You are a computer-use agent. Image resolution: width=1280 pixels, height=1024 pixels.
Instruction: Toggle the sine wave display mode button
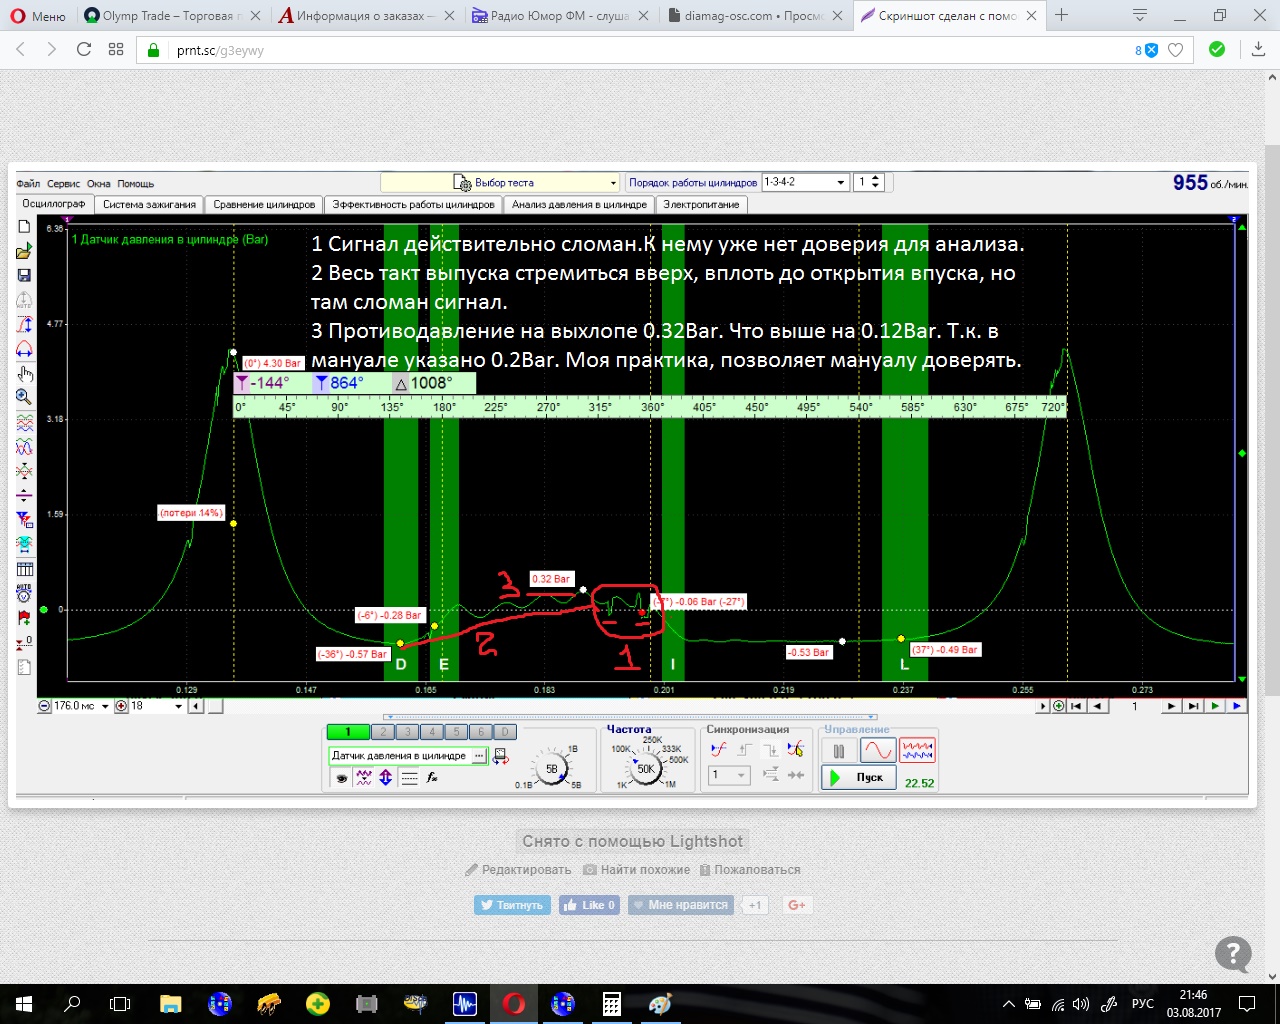point(877,750)
